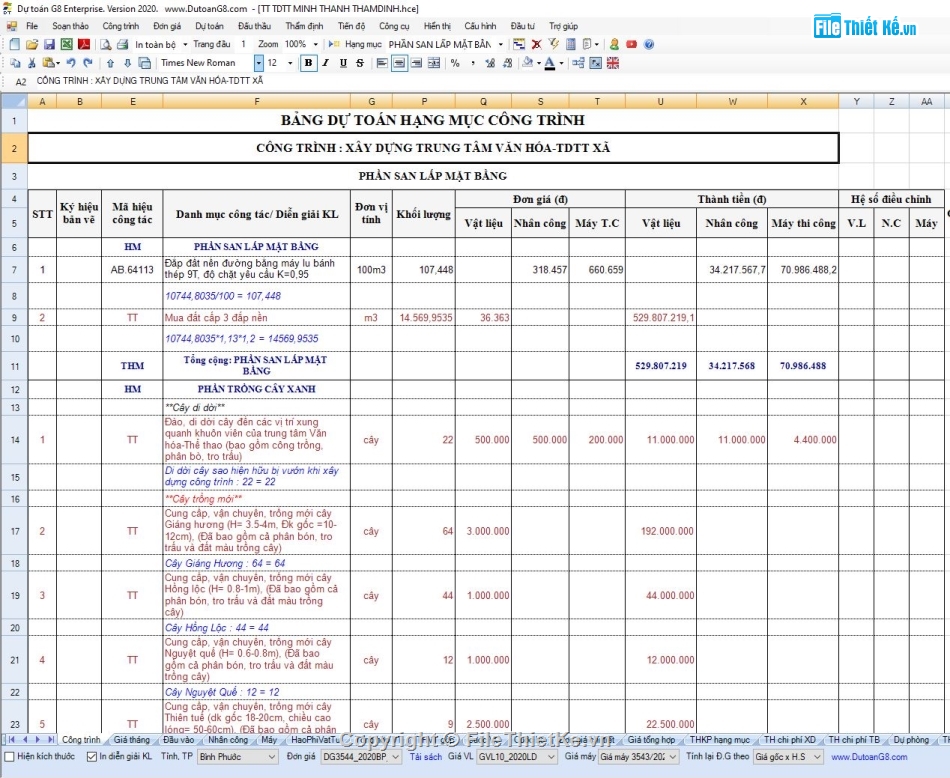Viewport: 950px width, 778px height.
Task: Open the fill color bucket picker
Action: pyautogui.click(x=528, y=63)
